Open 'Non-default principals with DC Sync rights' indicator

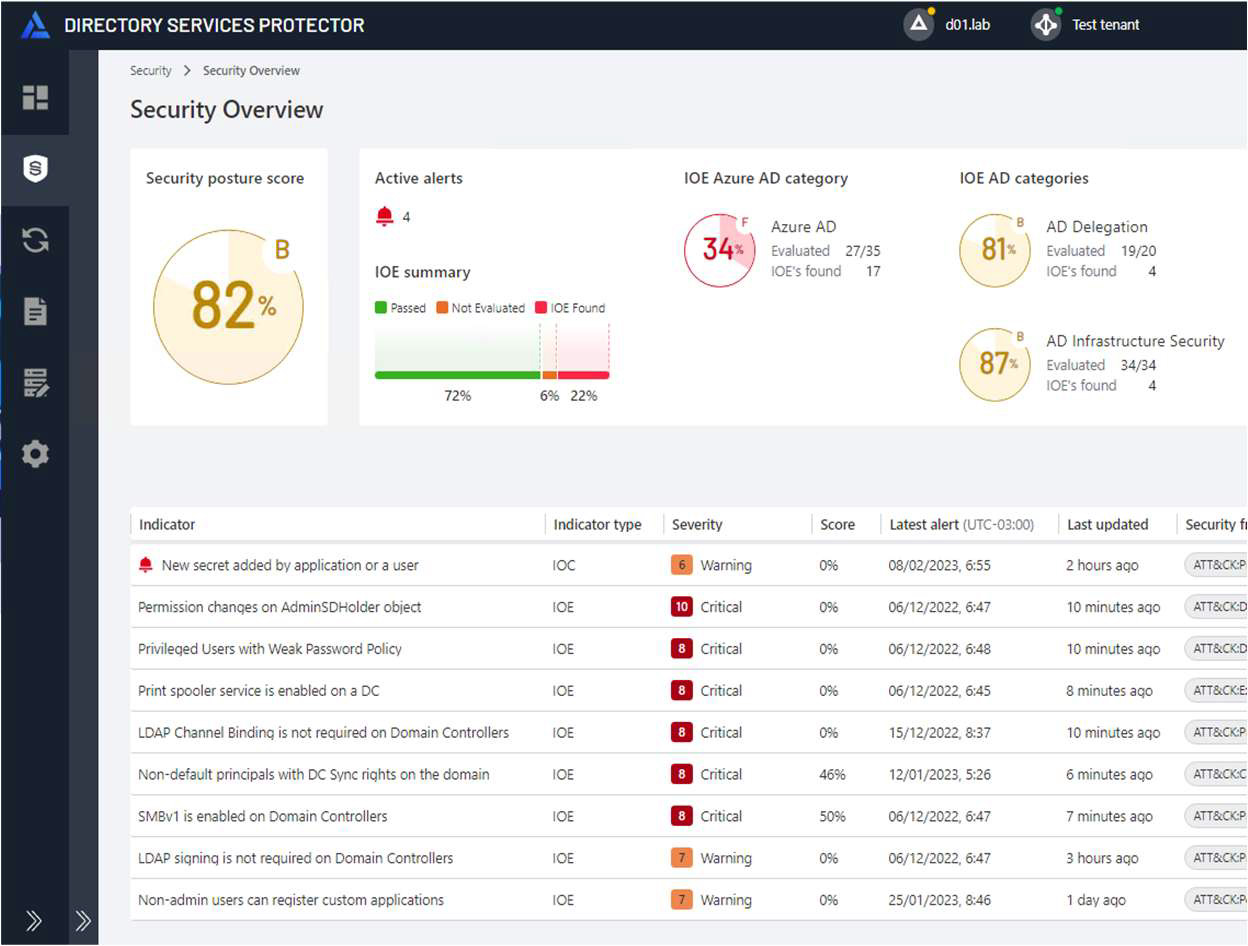(314, 775)
